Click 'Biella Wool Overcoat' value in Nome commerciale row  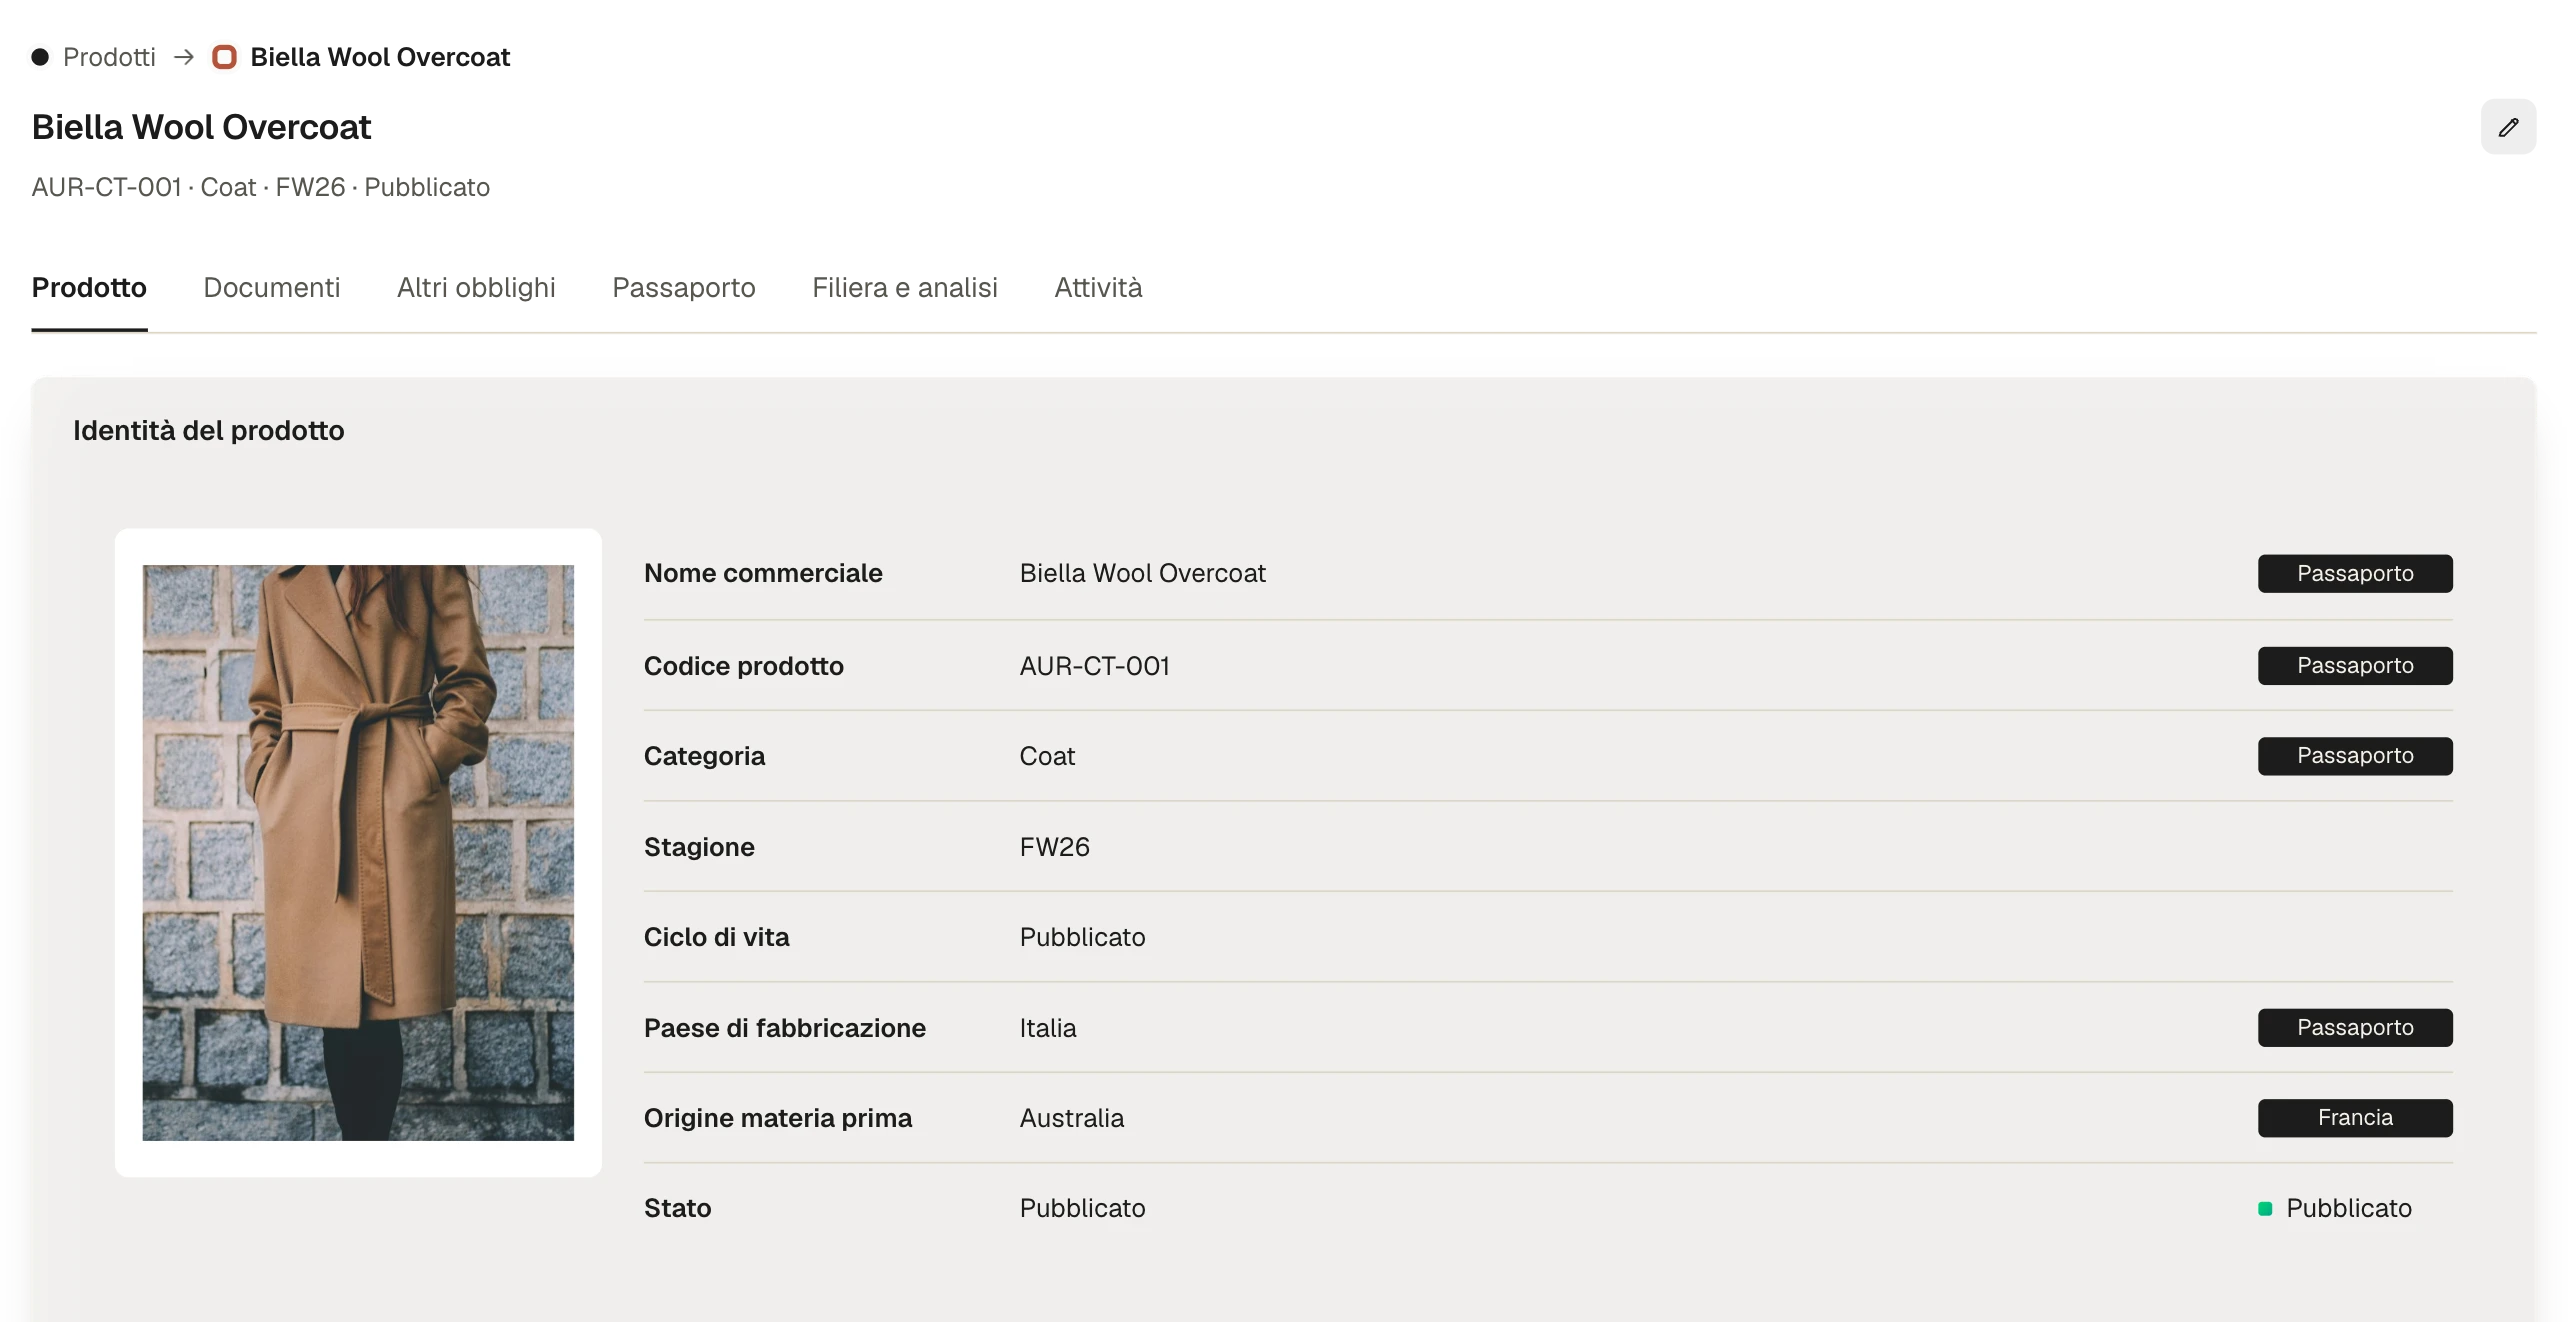click(x=1143, y=574)
